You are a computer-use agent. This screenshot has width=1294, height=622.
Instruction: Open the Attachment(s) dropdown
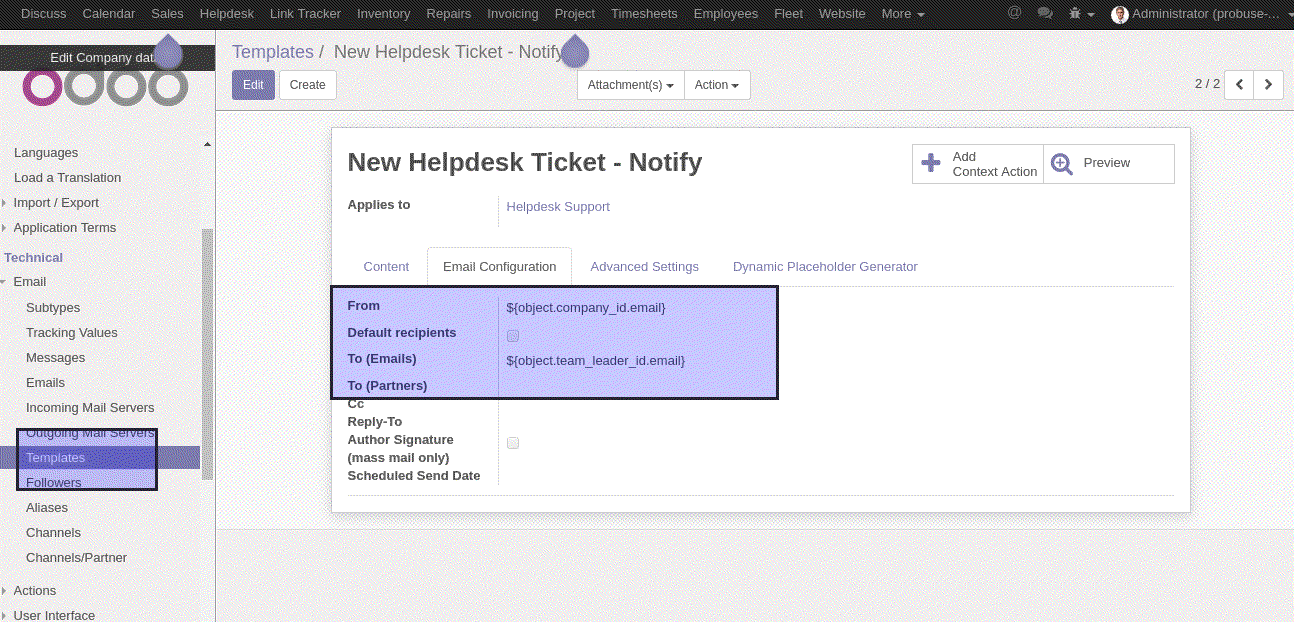click(631, 85)
